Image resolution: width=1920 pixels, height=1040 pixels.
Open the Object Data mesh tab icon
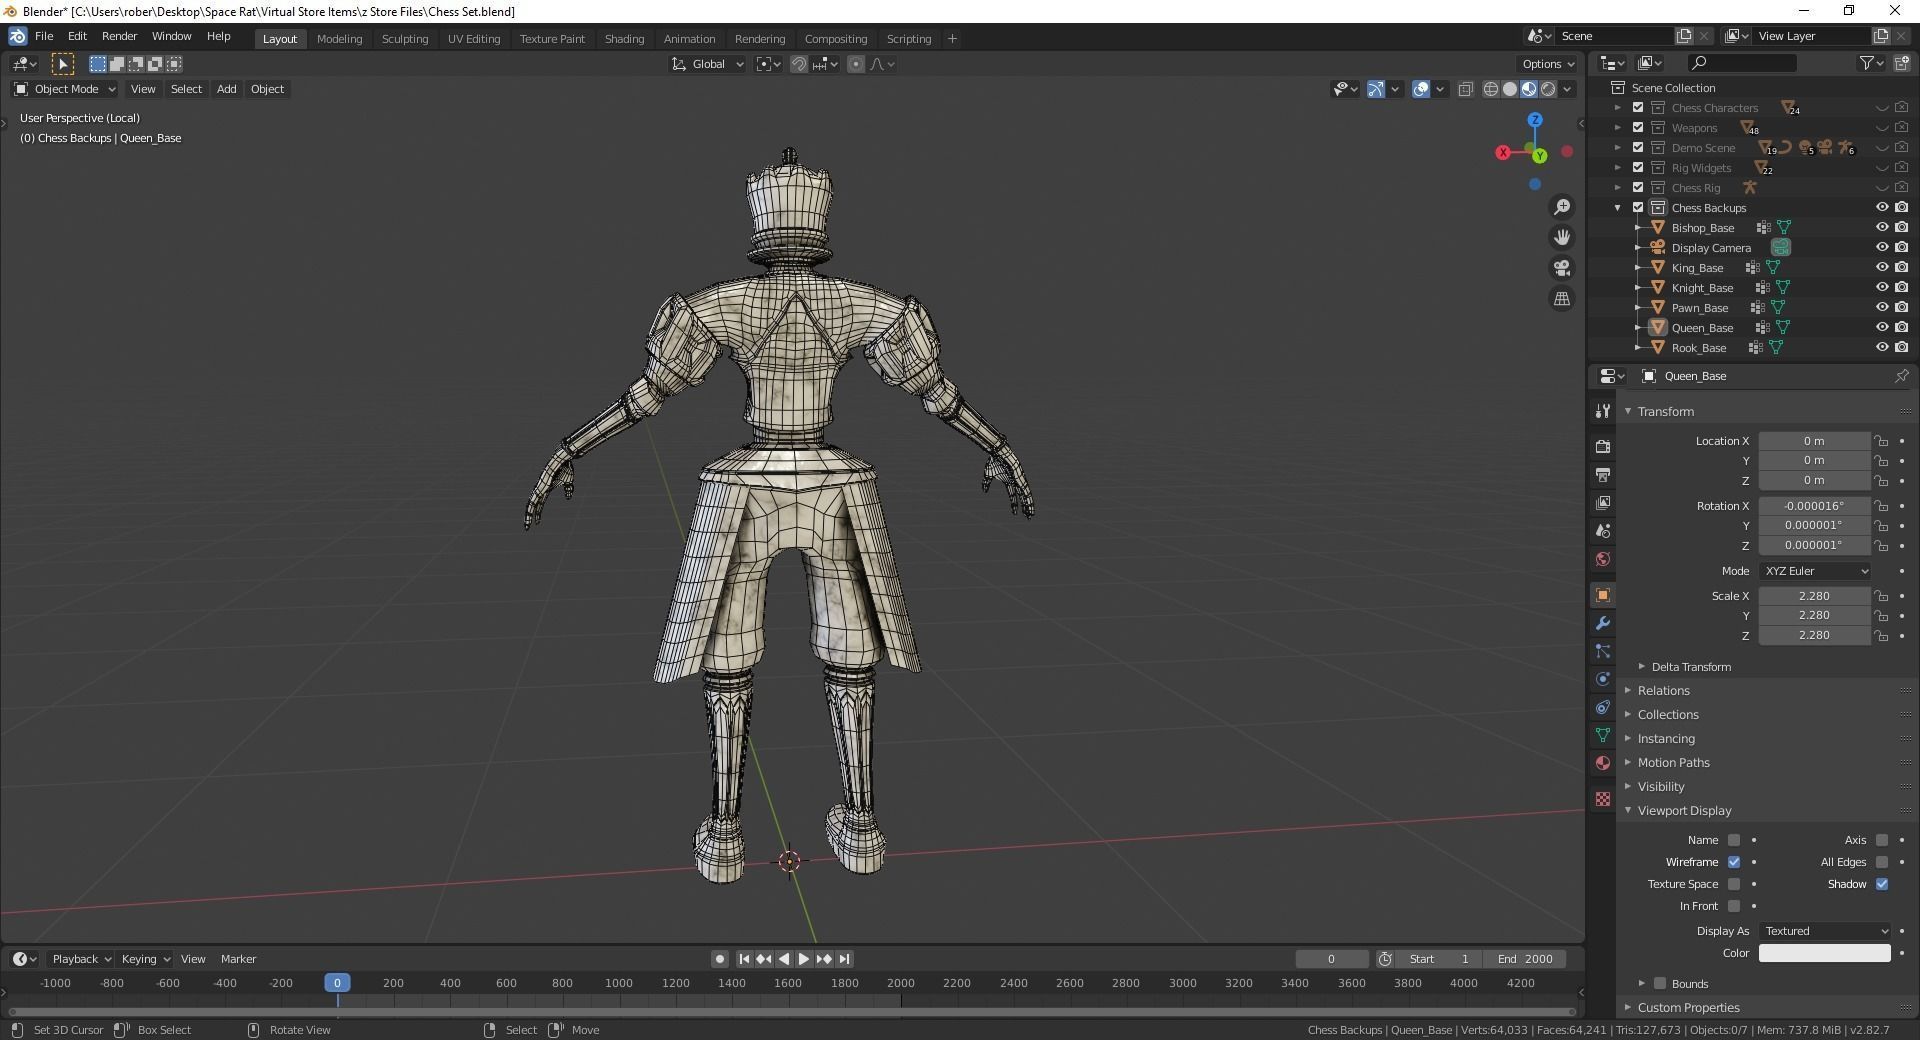(1603, 735)
